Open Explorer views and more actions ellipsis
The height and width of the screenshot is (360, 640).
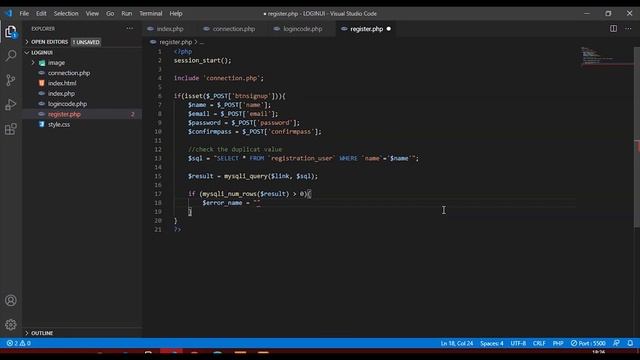pos(129,29)
